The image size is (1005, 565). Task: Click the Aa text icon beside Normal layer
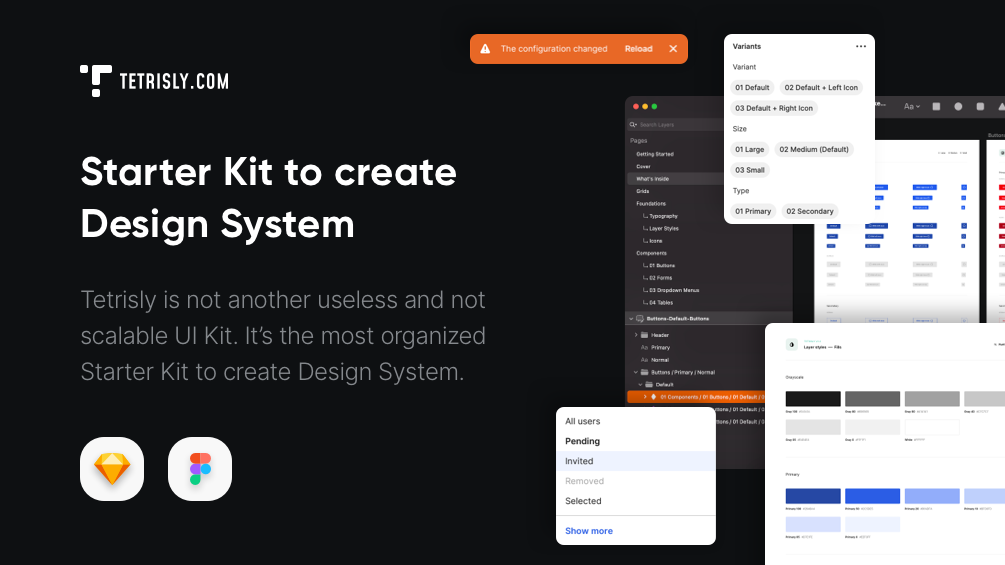pos(644,360)
